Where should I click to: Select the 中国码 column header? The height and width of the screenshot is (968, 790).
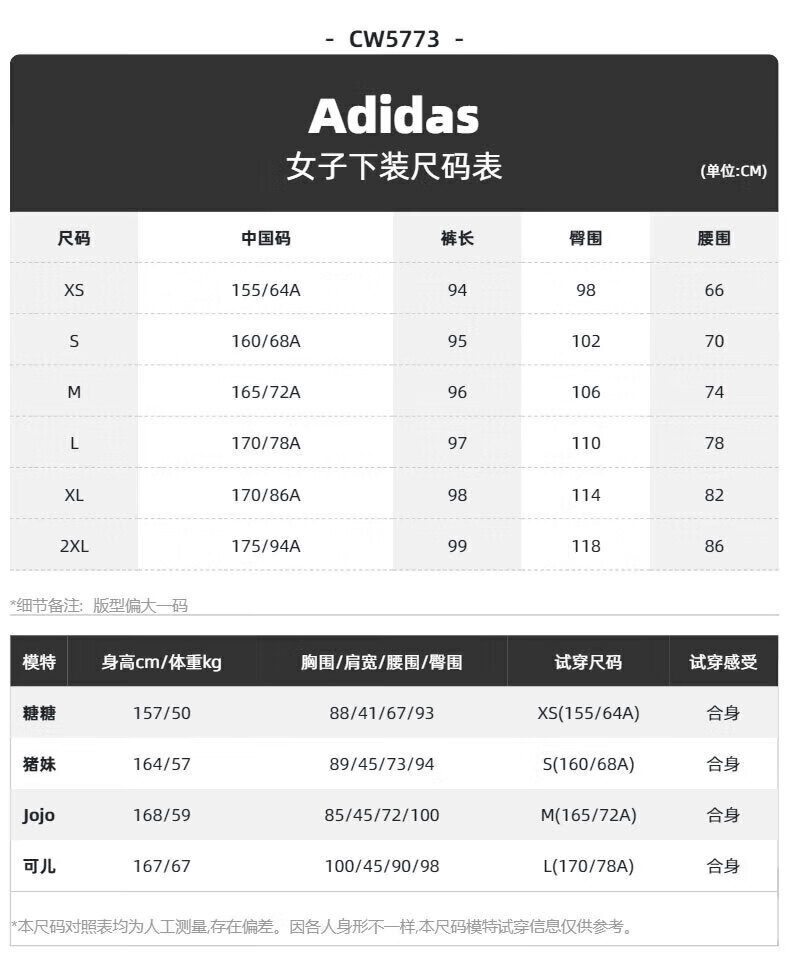[265, 238]
